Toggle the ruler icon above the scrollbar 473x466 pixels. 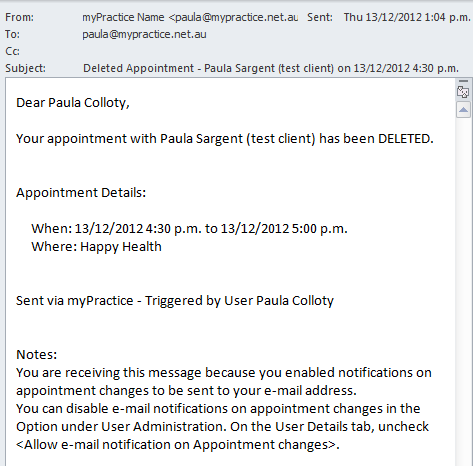click(463, 92)
